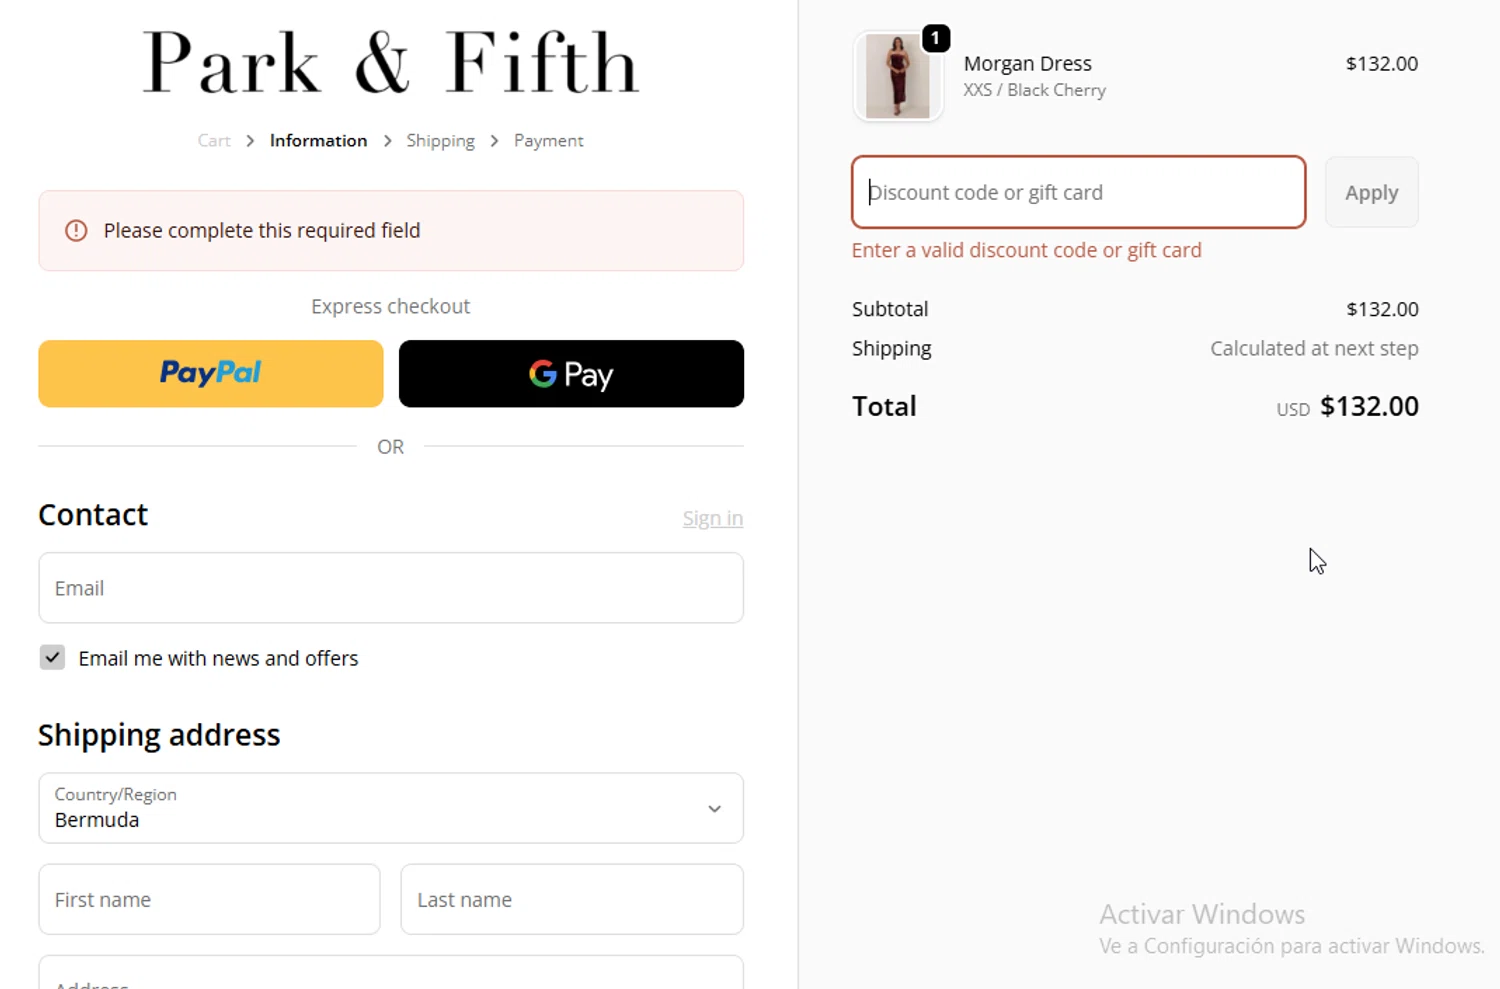This screenshot has height=989, width=1500.
Task: Click the Subtotal label
Action: [890, 309]
